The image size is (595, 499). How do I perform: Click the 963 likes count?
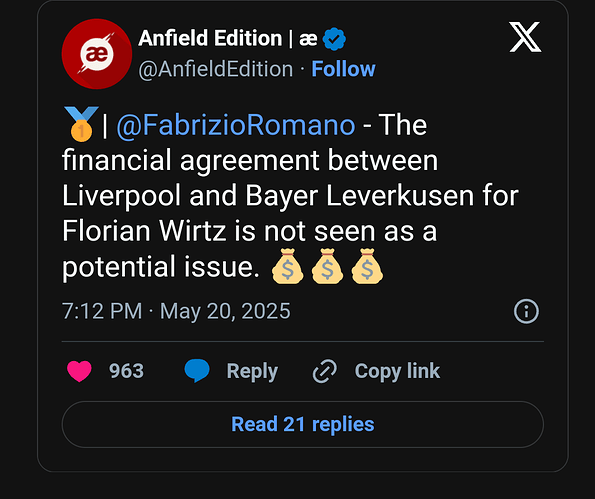tap(126, 371)
